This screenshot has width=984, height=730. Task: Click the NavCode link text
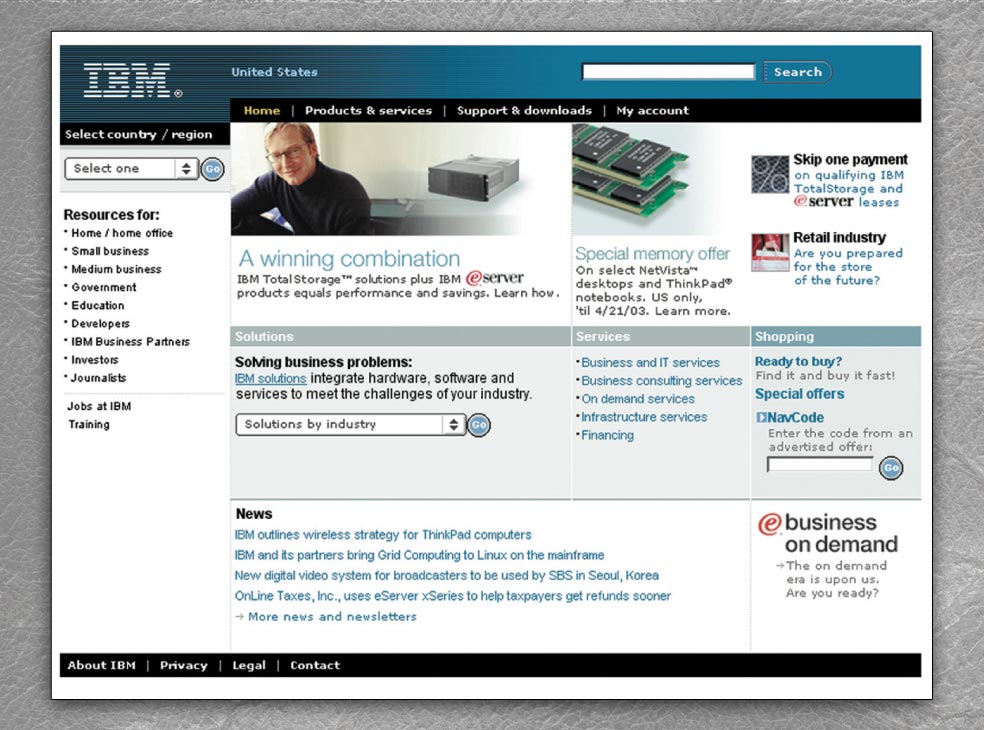coord(795,417)
